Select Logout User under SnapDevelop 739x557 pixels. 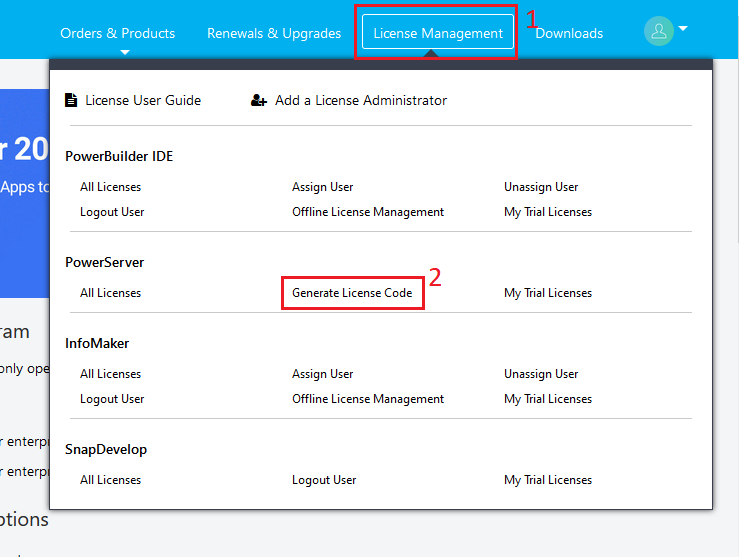(x=324, y=480)
